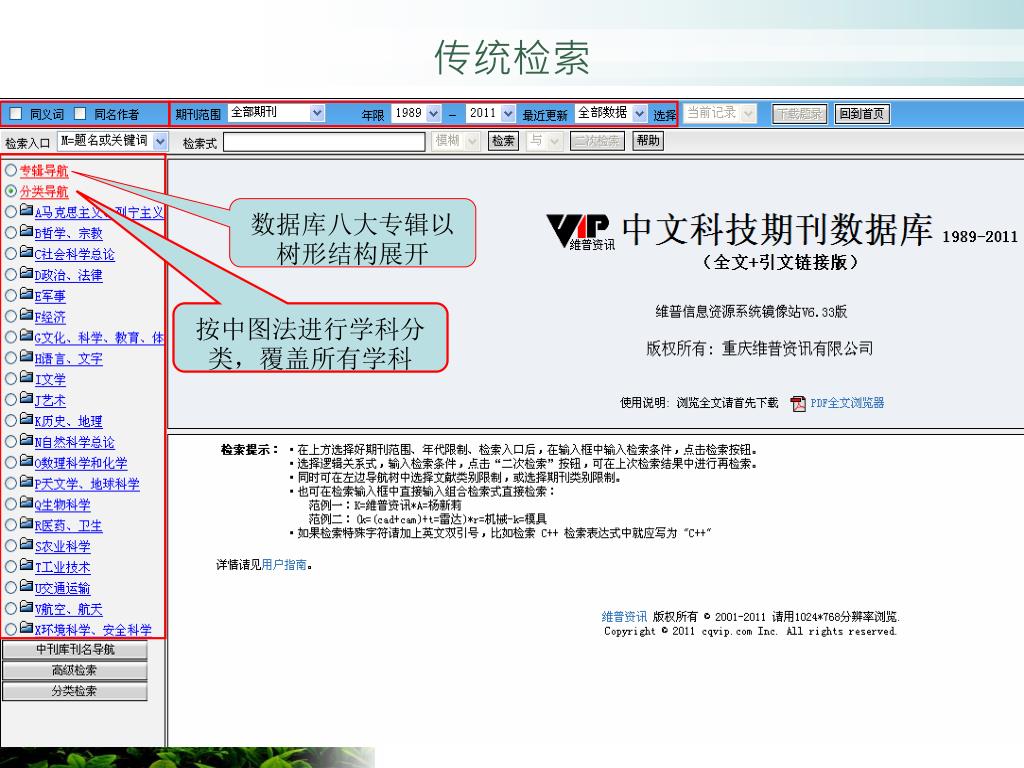Screen dimensions: 1024x768
Task: Open the C社会科学总论 category link
Action: (74, 255)
